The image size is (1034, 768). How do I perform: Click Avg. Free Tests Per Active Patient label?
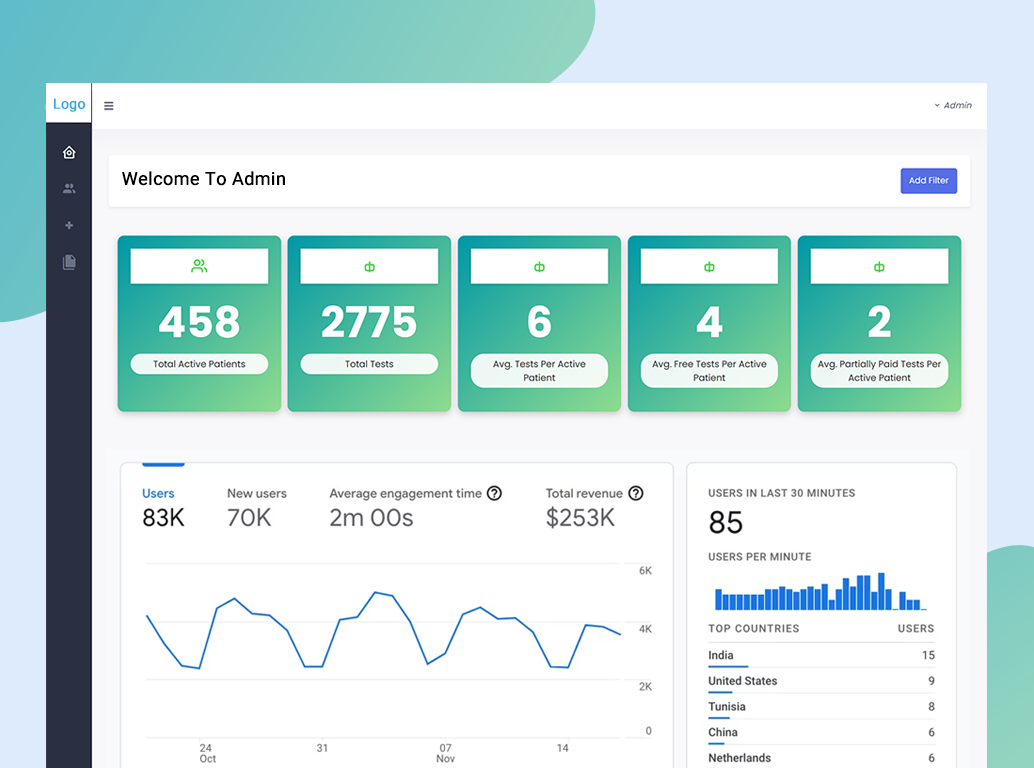point(709,370)
